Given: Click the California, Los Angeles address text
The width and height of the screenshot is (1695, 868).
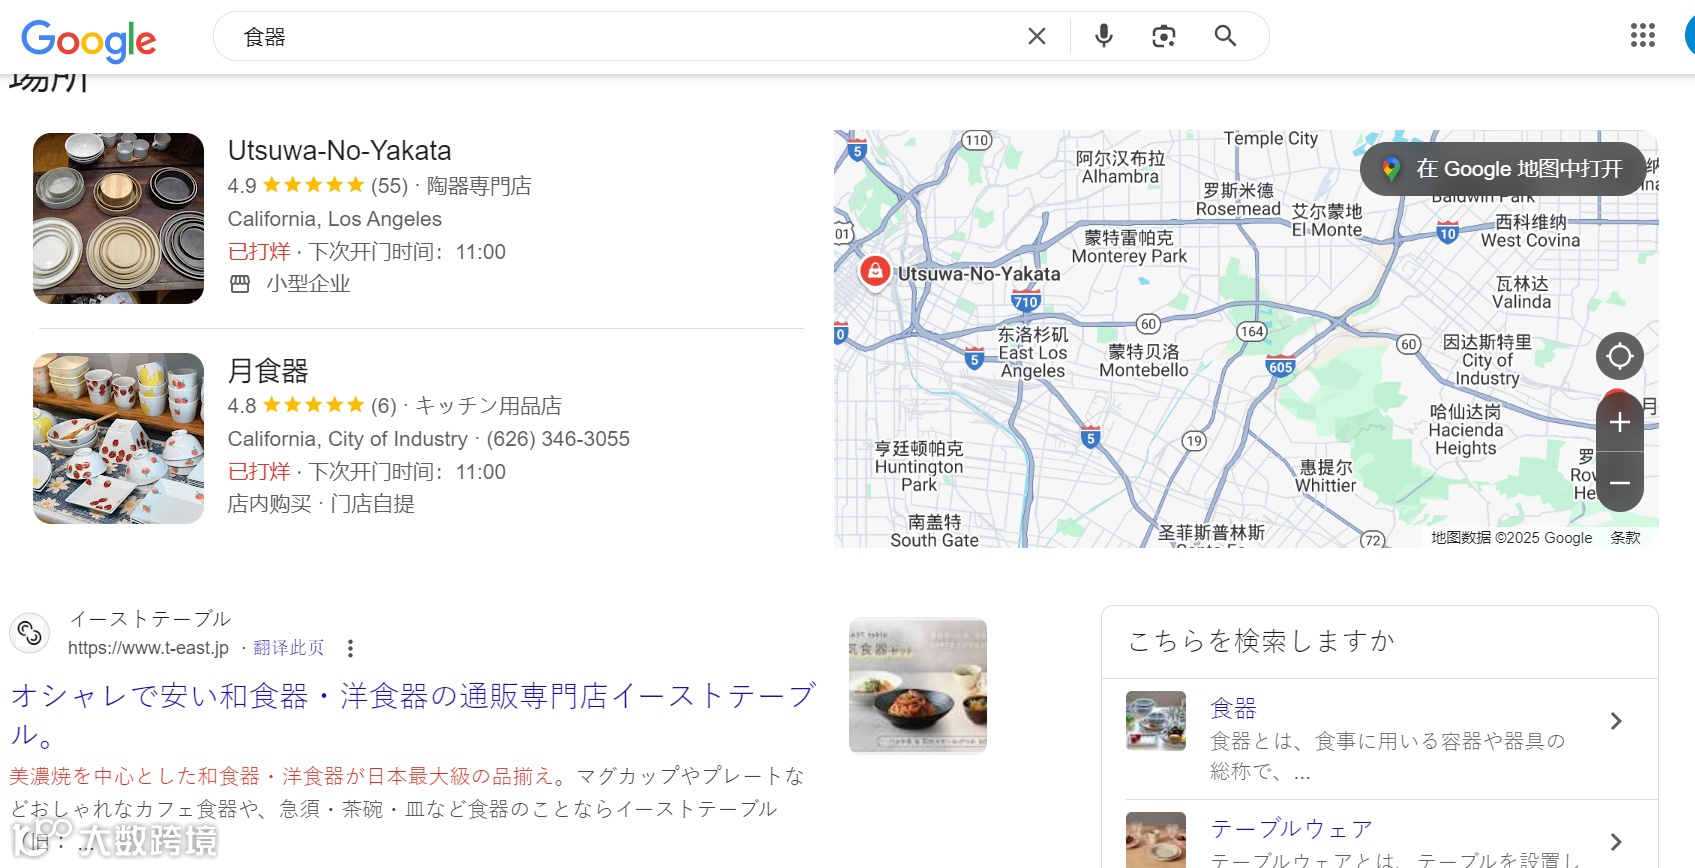Looking at the screenshot, I should [x=334, y=219].
